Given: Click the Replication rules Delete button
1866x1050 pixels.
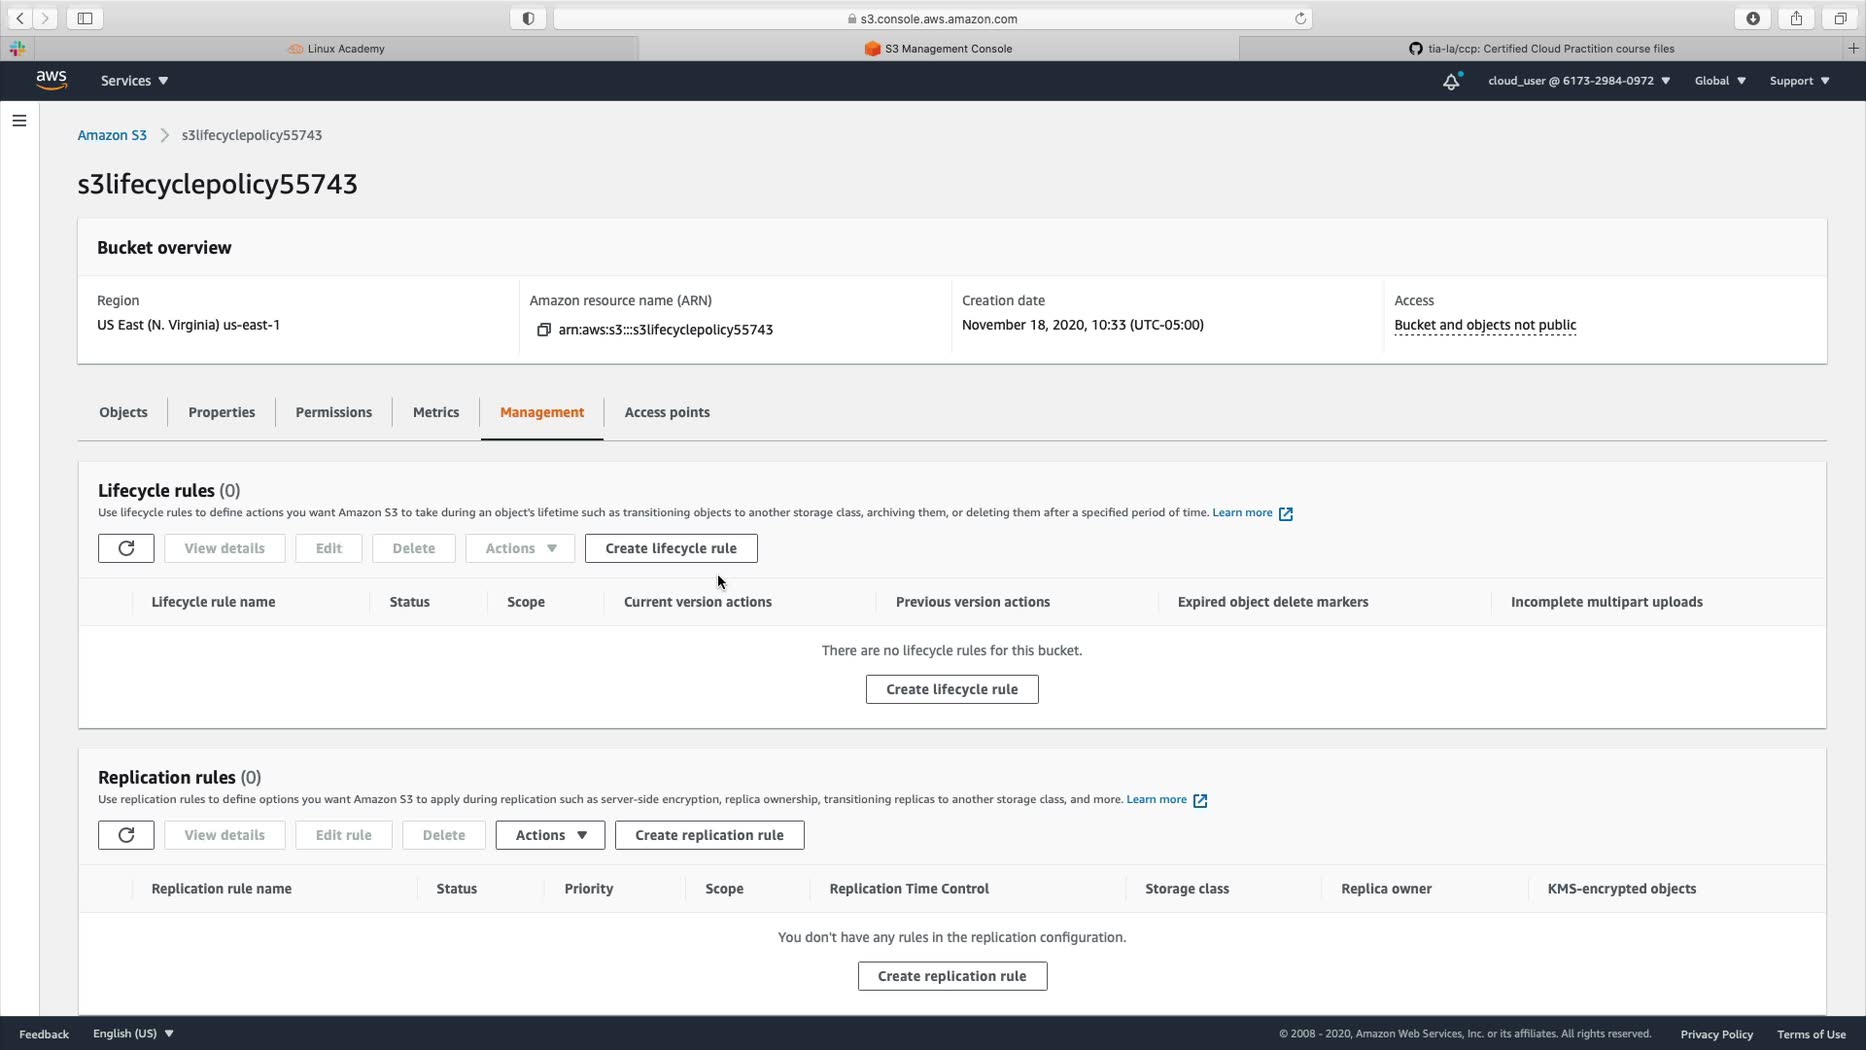Looking at the screenshot, I should pyautogui.click(x=443, y=835).
